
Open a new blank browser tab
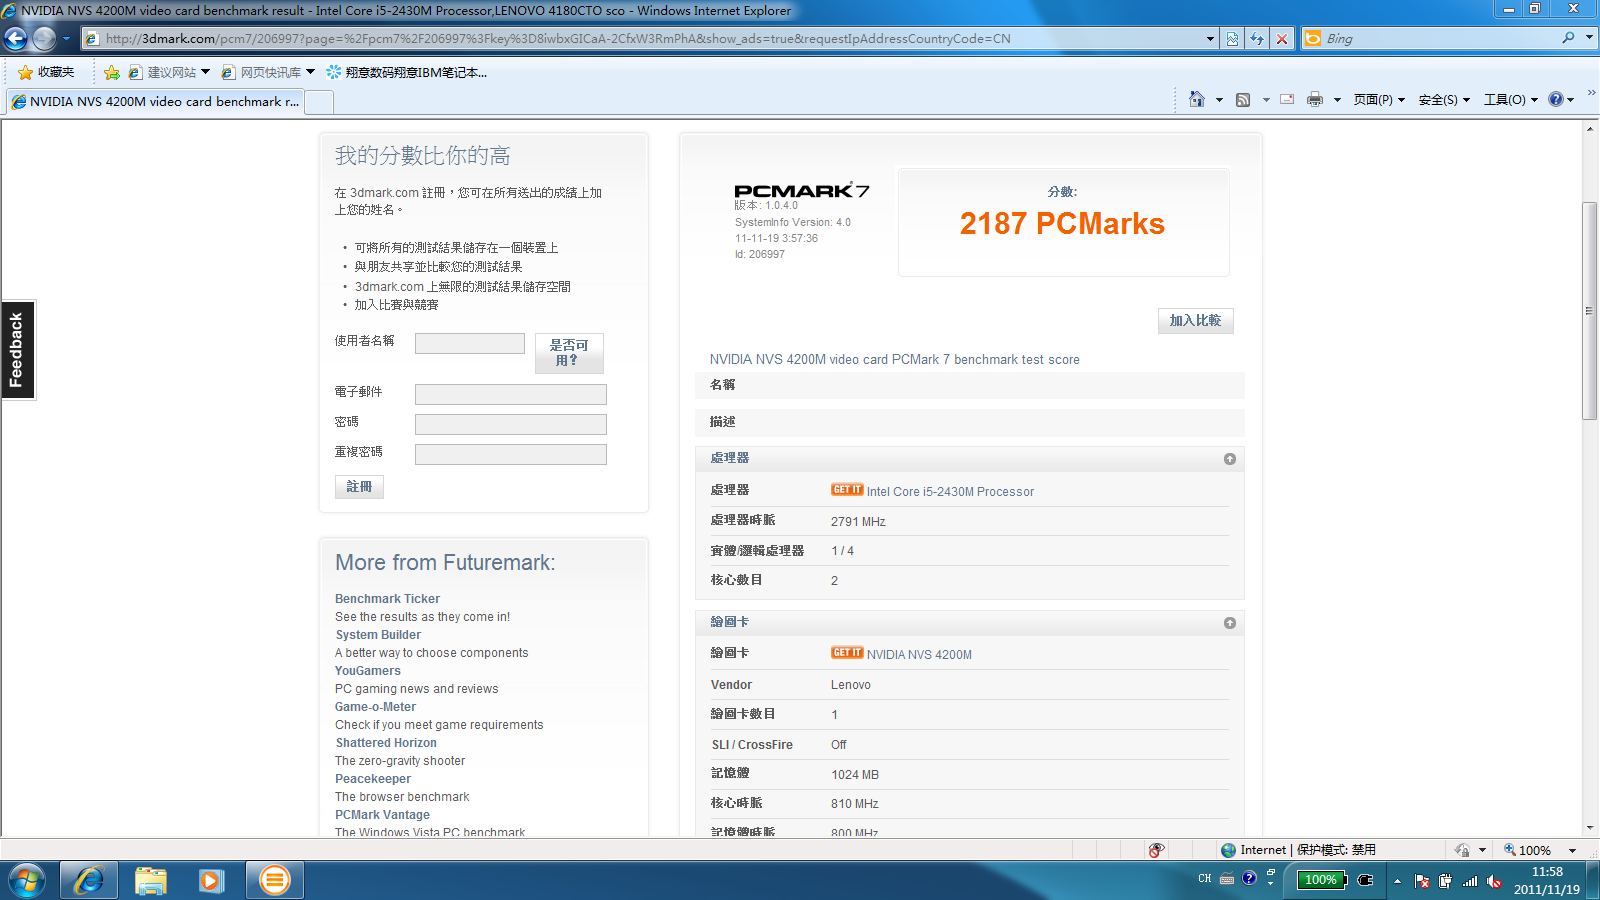pos(319,102)
